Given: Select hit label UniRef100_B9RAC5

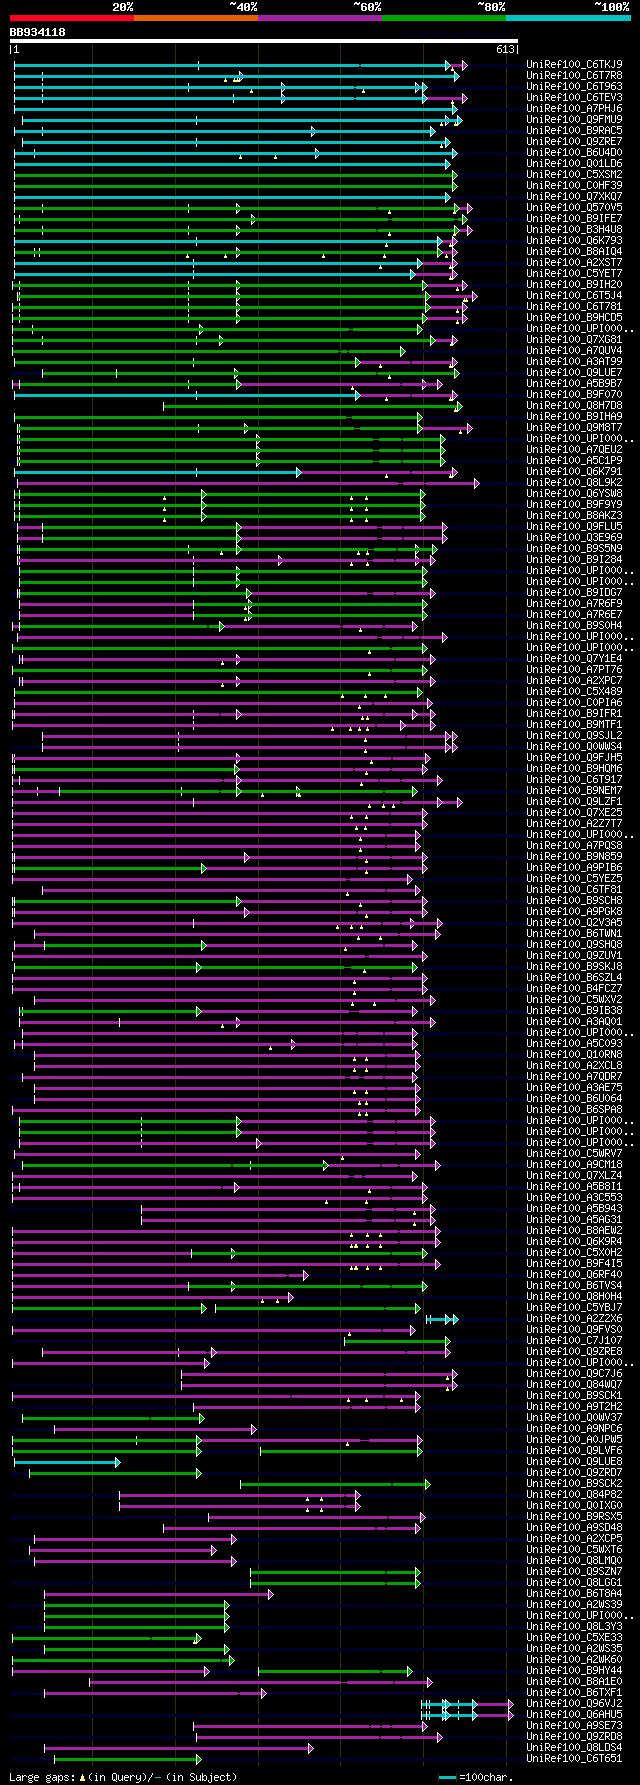Looking at the screenshot, I should (574, 130).
